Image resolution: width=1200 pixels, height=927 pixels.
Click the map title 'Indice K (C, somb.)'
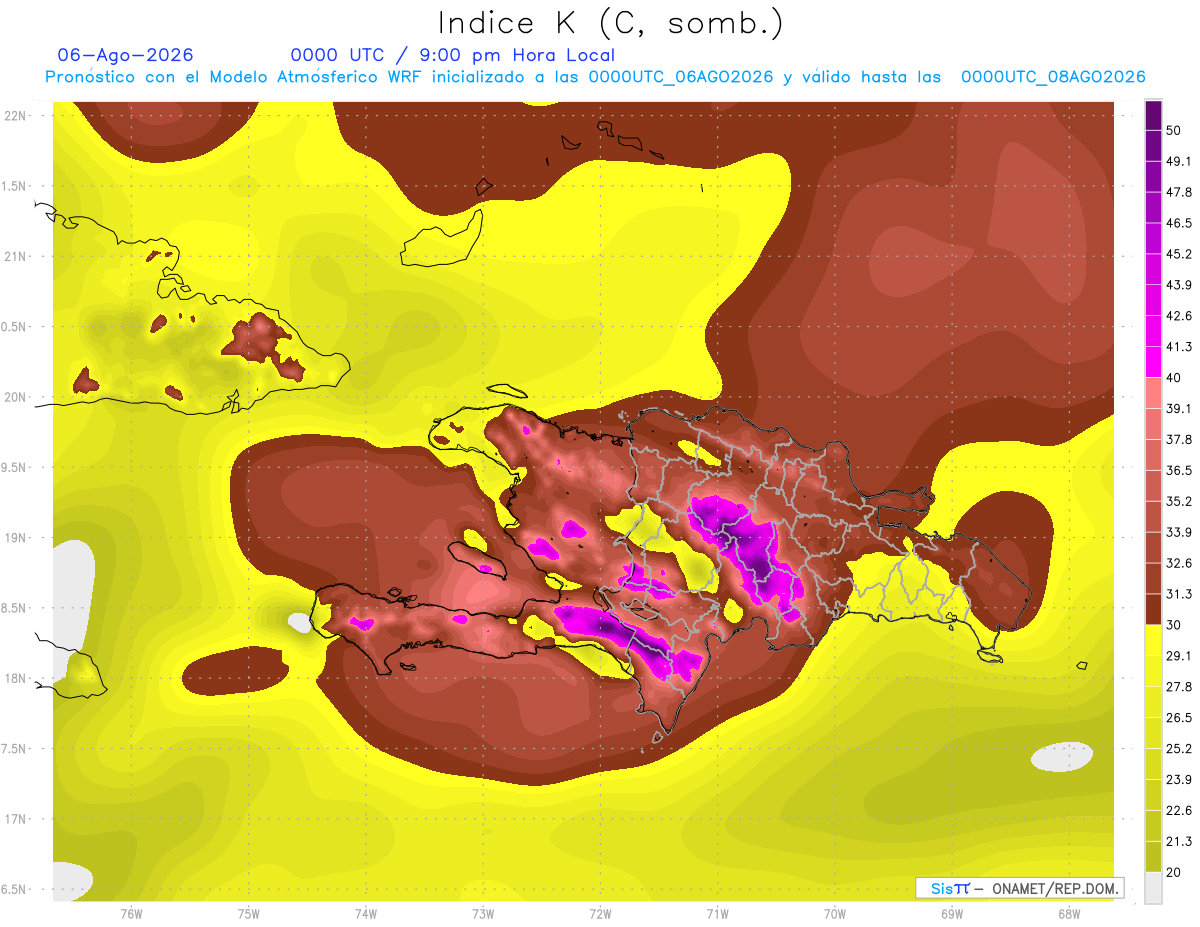coord(610,23)
